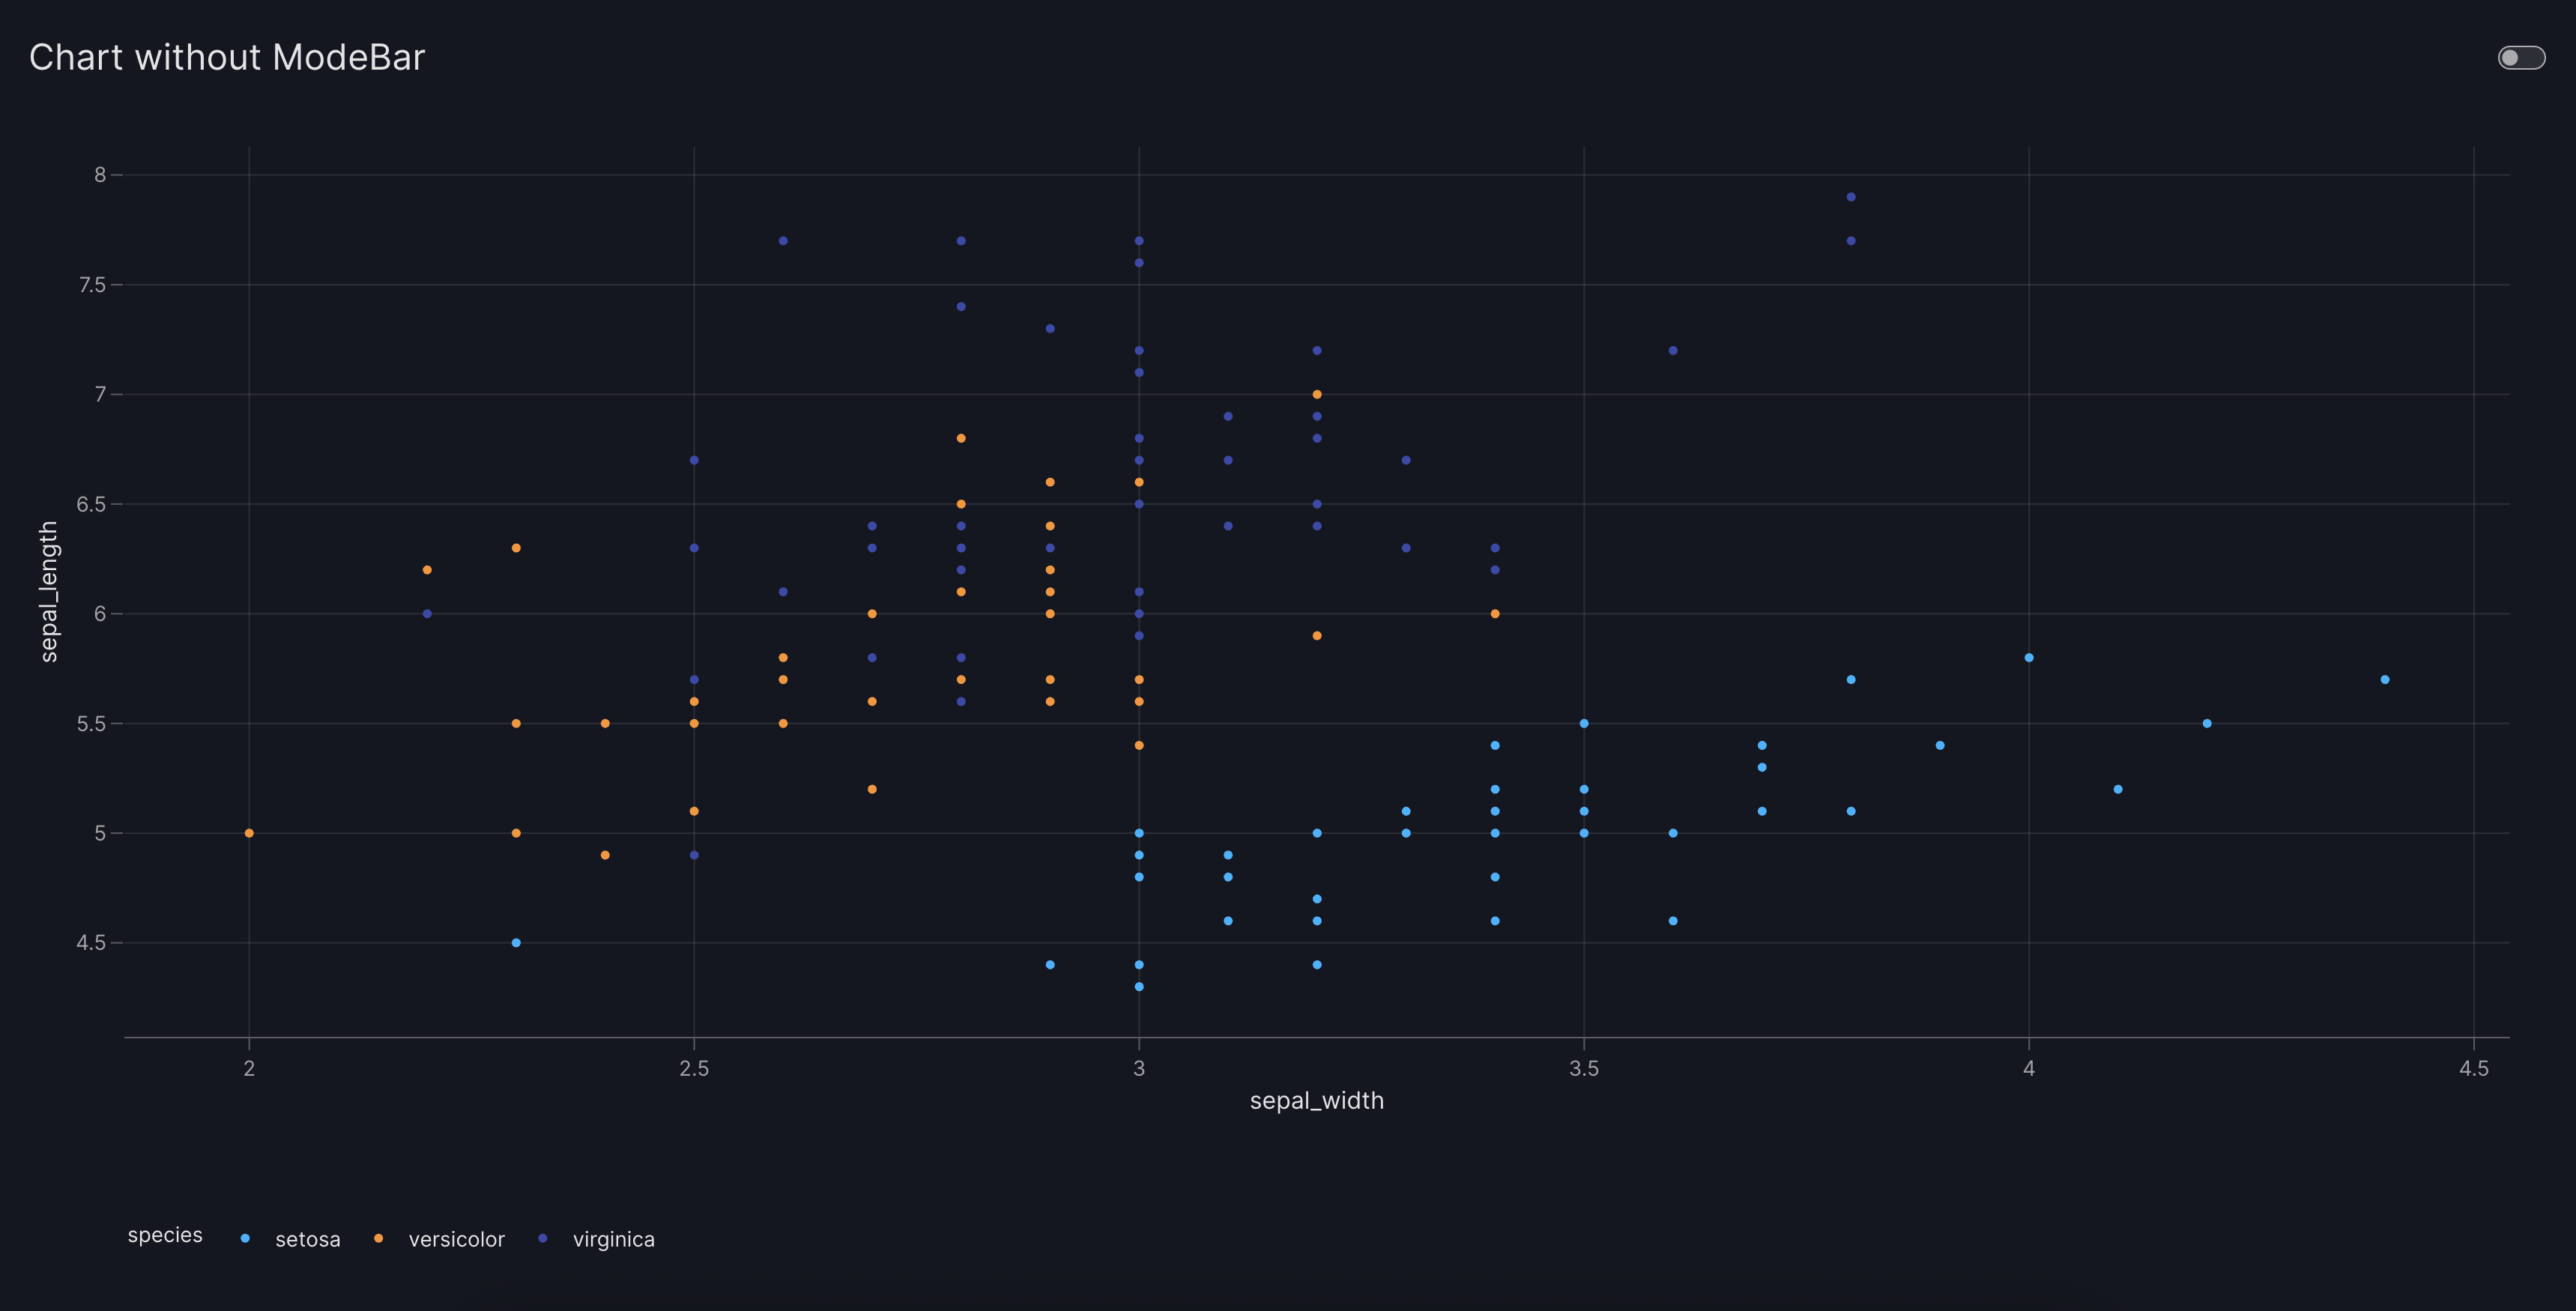Click the "Chart without ModeBar" title
2576x1311 pixels.
227,58
